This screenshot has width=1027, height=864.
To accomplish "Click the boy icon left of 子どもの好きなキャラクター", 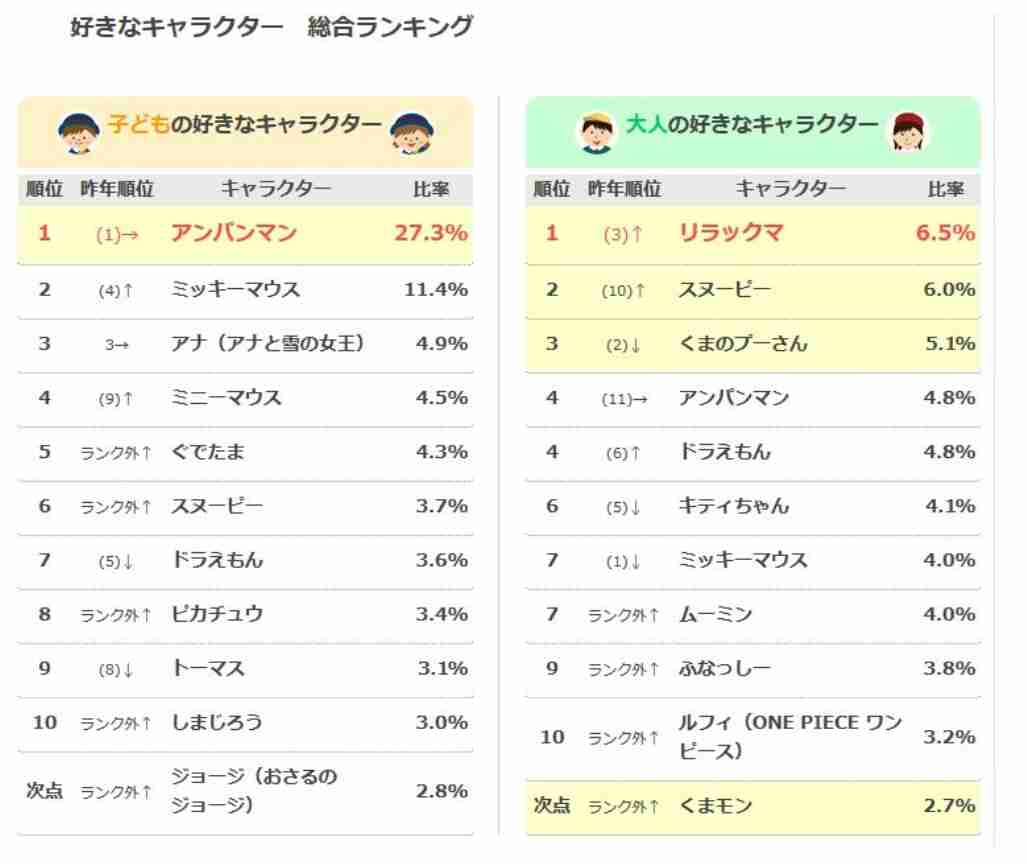I will [x=79, y=133].
